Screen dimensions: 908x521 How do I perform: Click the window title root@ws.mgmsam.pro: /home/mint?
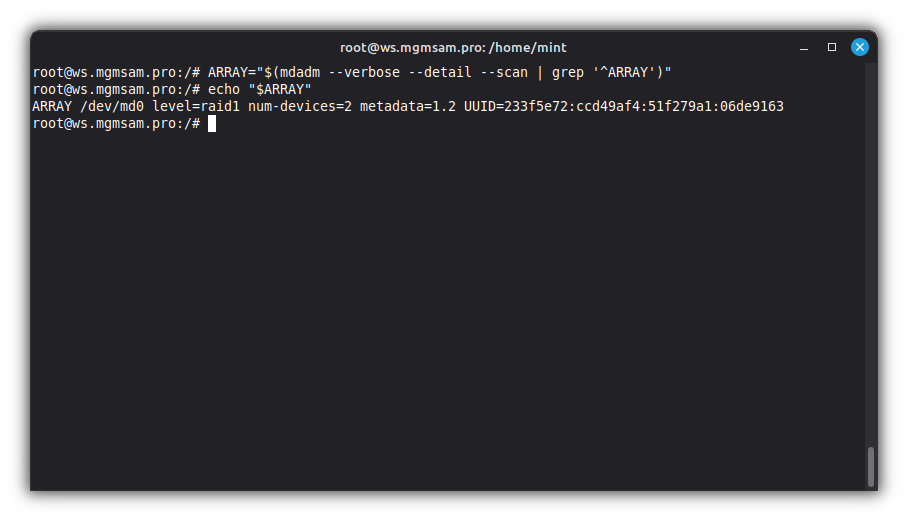[453, 47]
